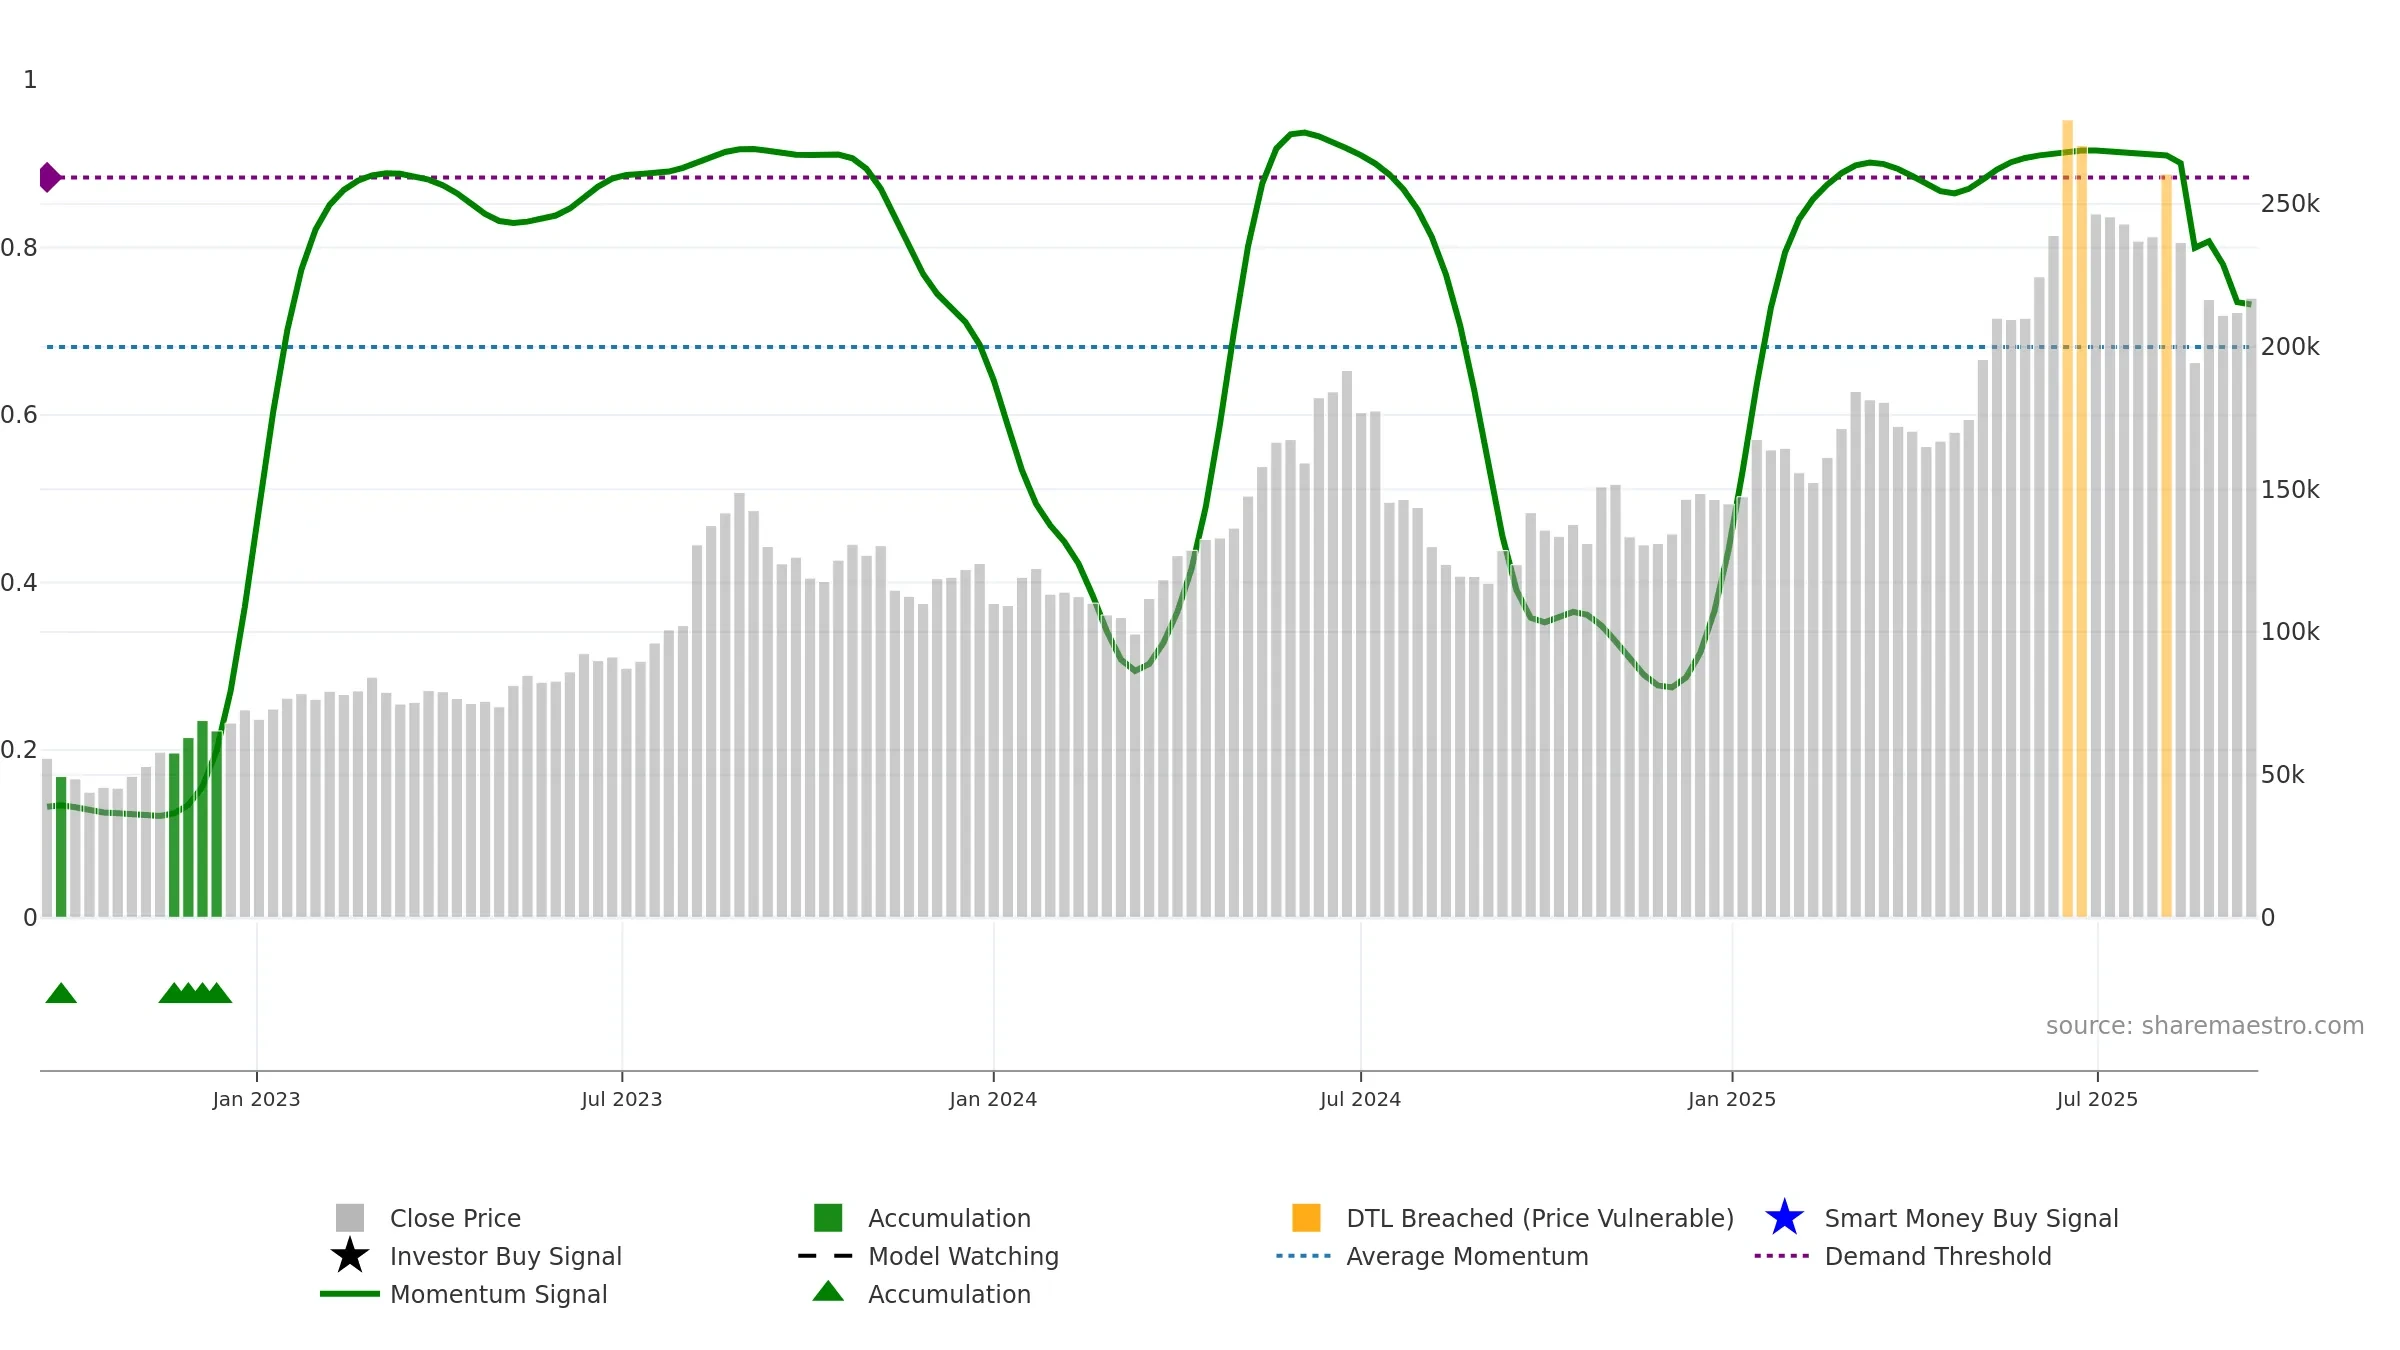Click the Average Momentum dotted line icon

click(x=1304, y=1256)
